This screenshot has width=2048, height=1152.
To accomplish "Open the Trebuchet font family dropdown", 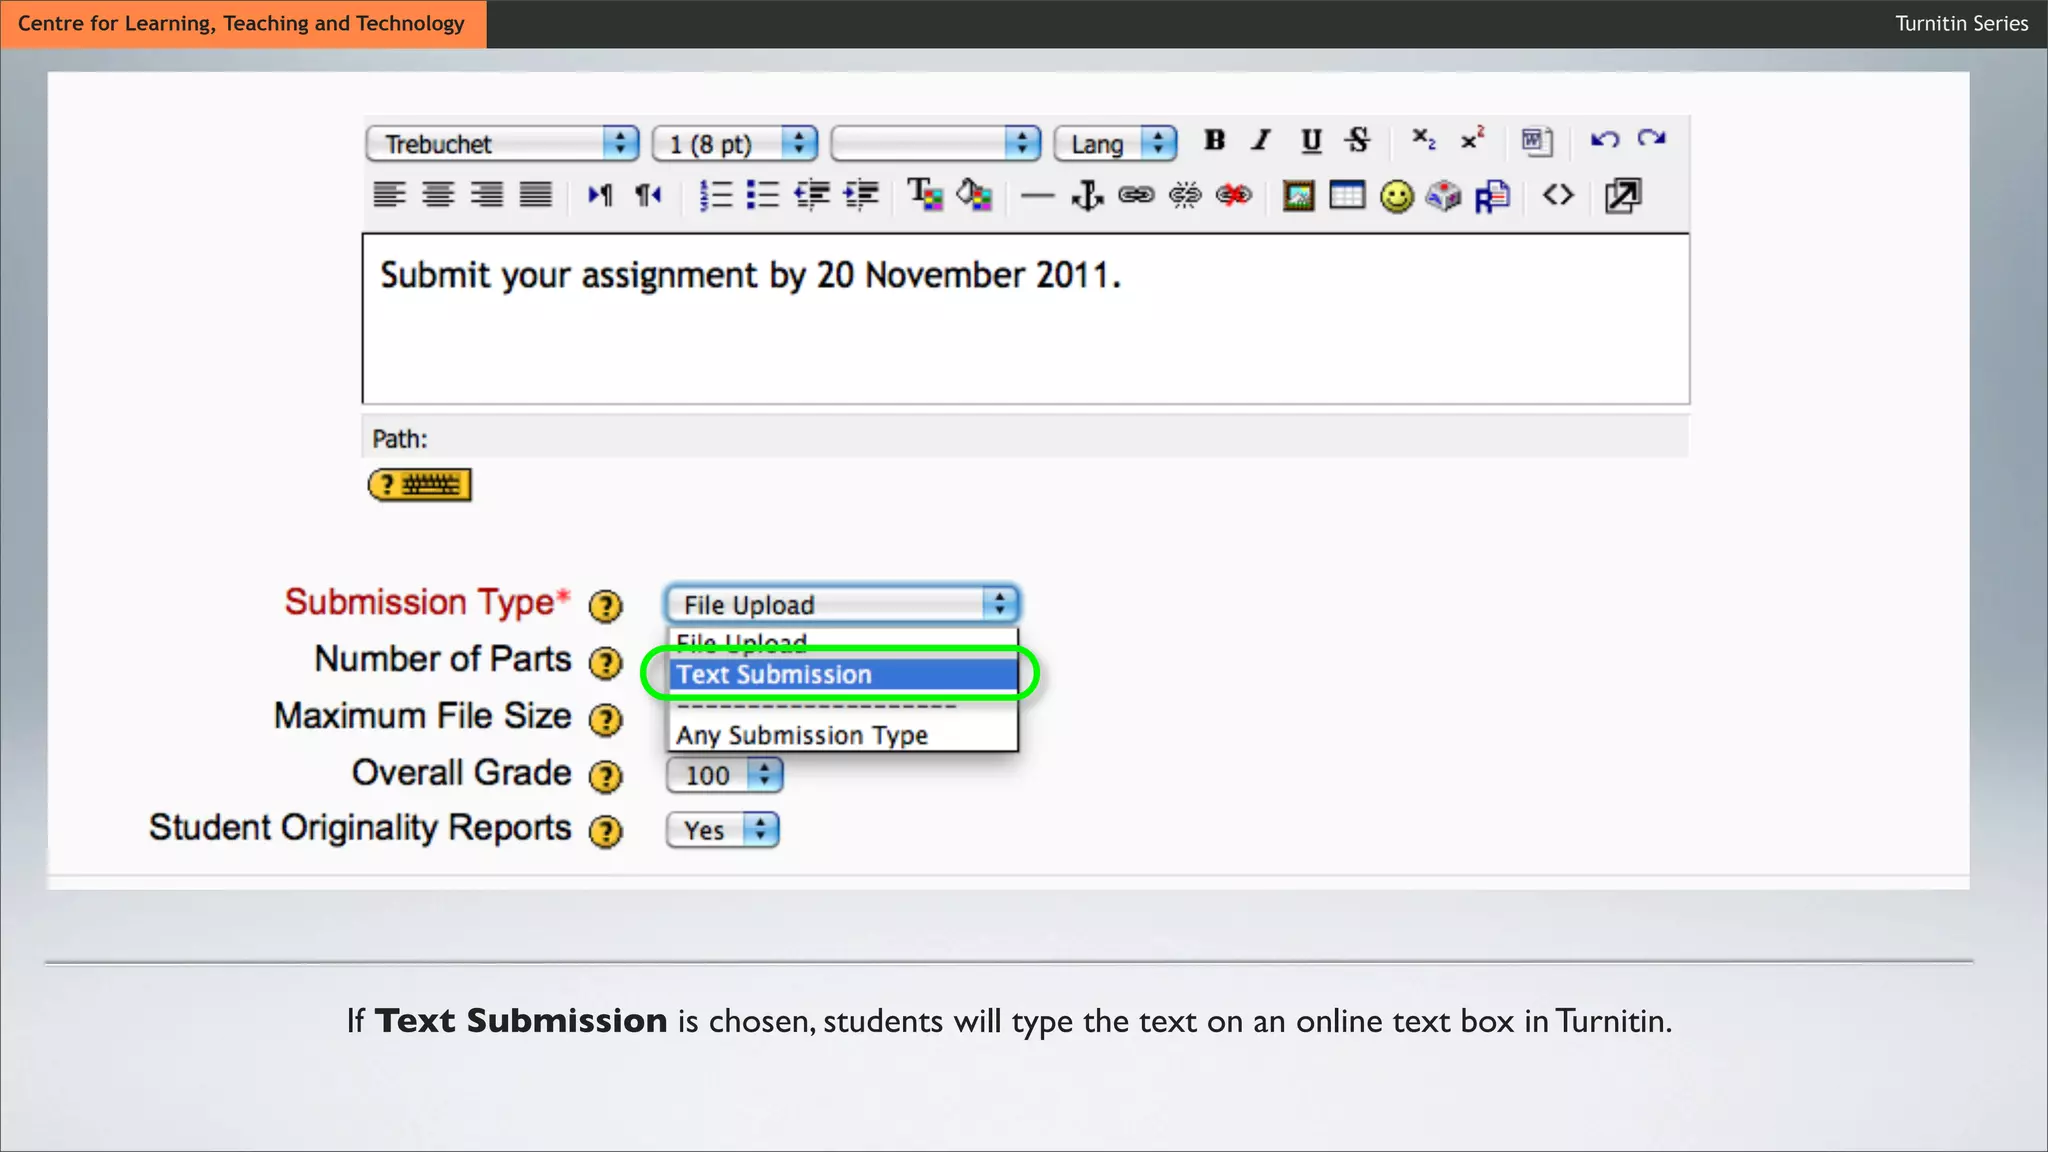I will click(x=502, y=144).
